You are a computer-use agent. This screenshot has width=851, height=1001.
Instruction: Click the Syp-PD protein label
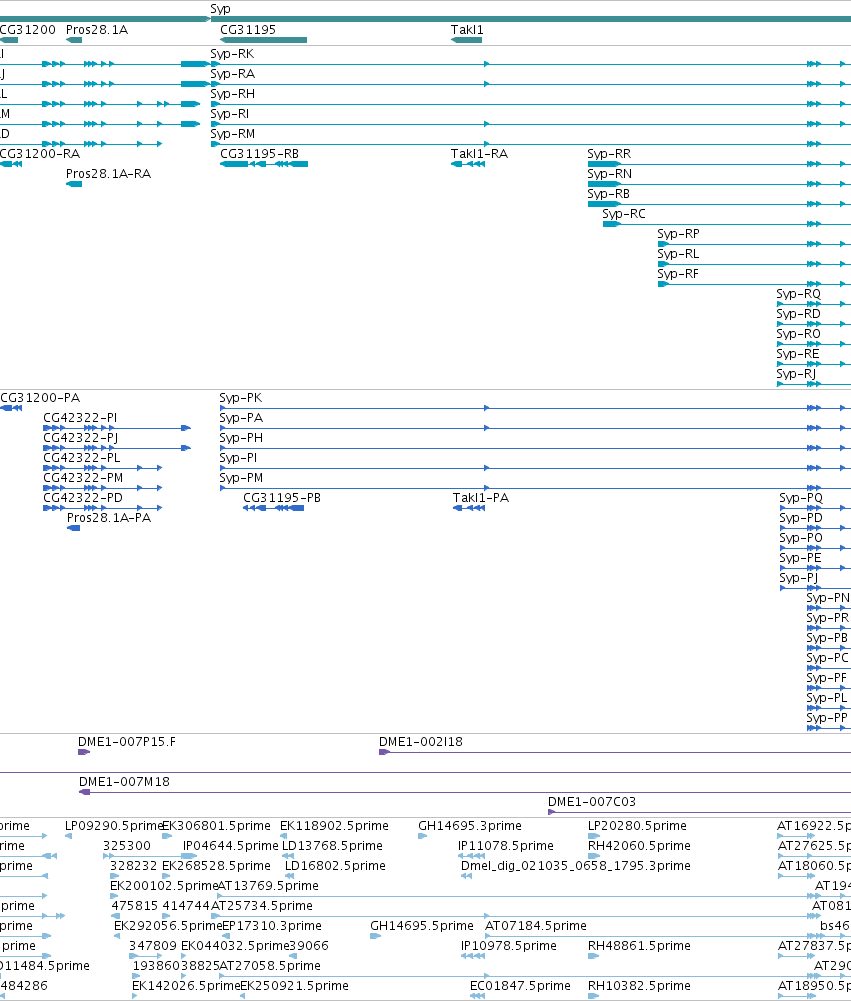tap(801, 518)
